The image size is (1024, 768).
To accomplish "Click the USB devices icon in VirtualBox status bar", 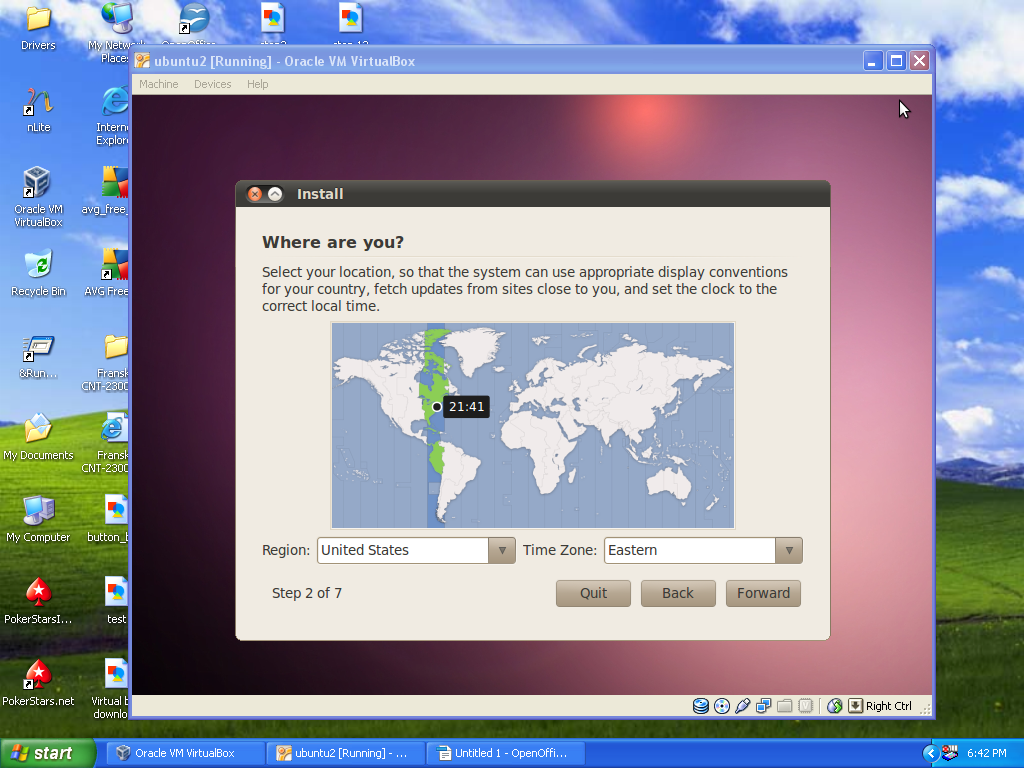I will [743, 706].
